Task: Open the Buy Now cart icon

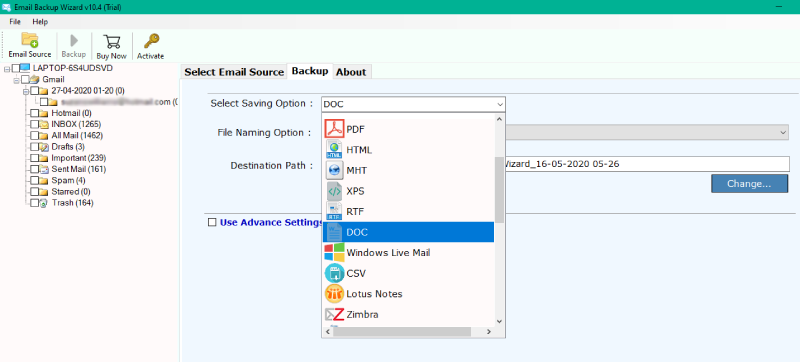Action: pos(111,41)
